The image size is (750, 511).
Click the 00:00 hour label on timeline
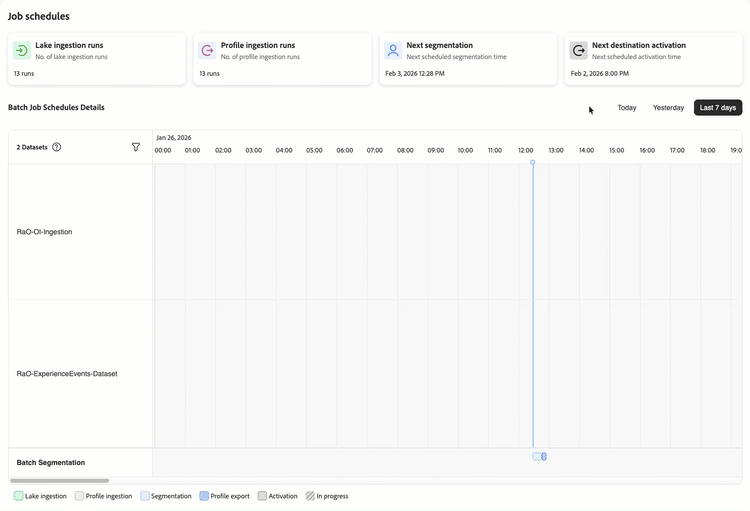[x=163, y=150]
